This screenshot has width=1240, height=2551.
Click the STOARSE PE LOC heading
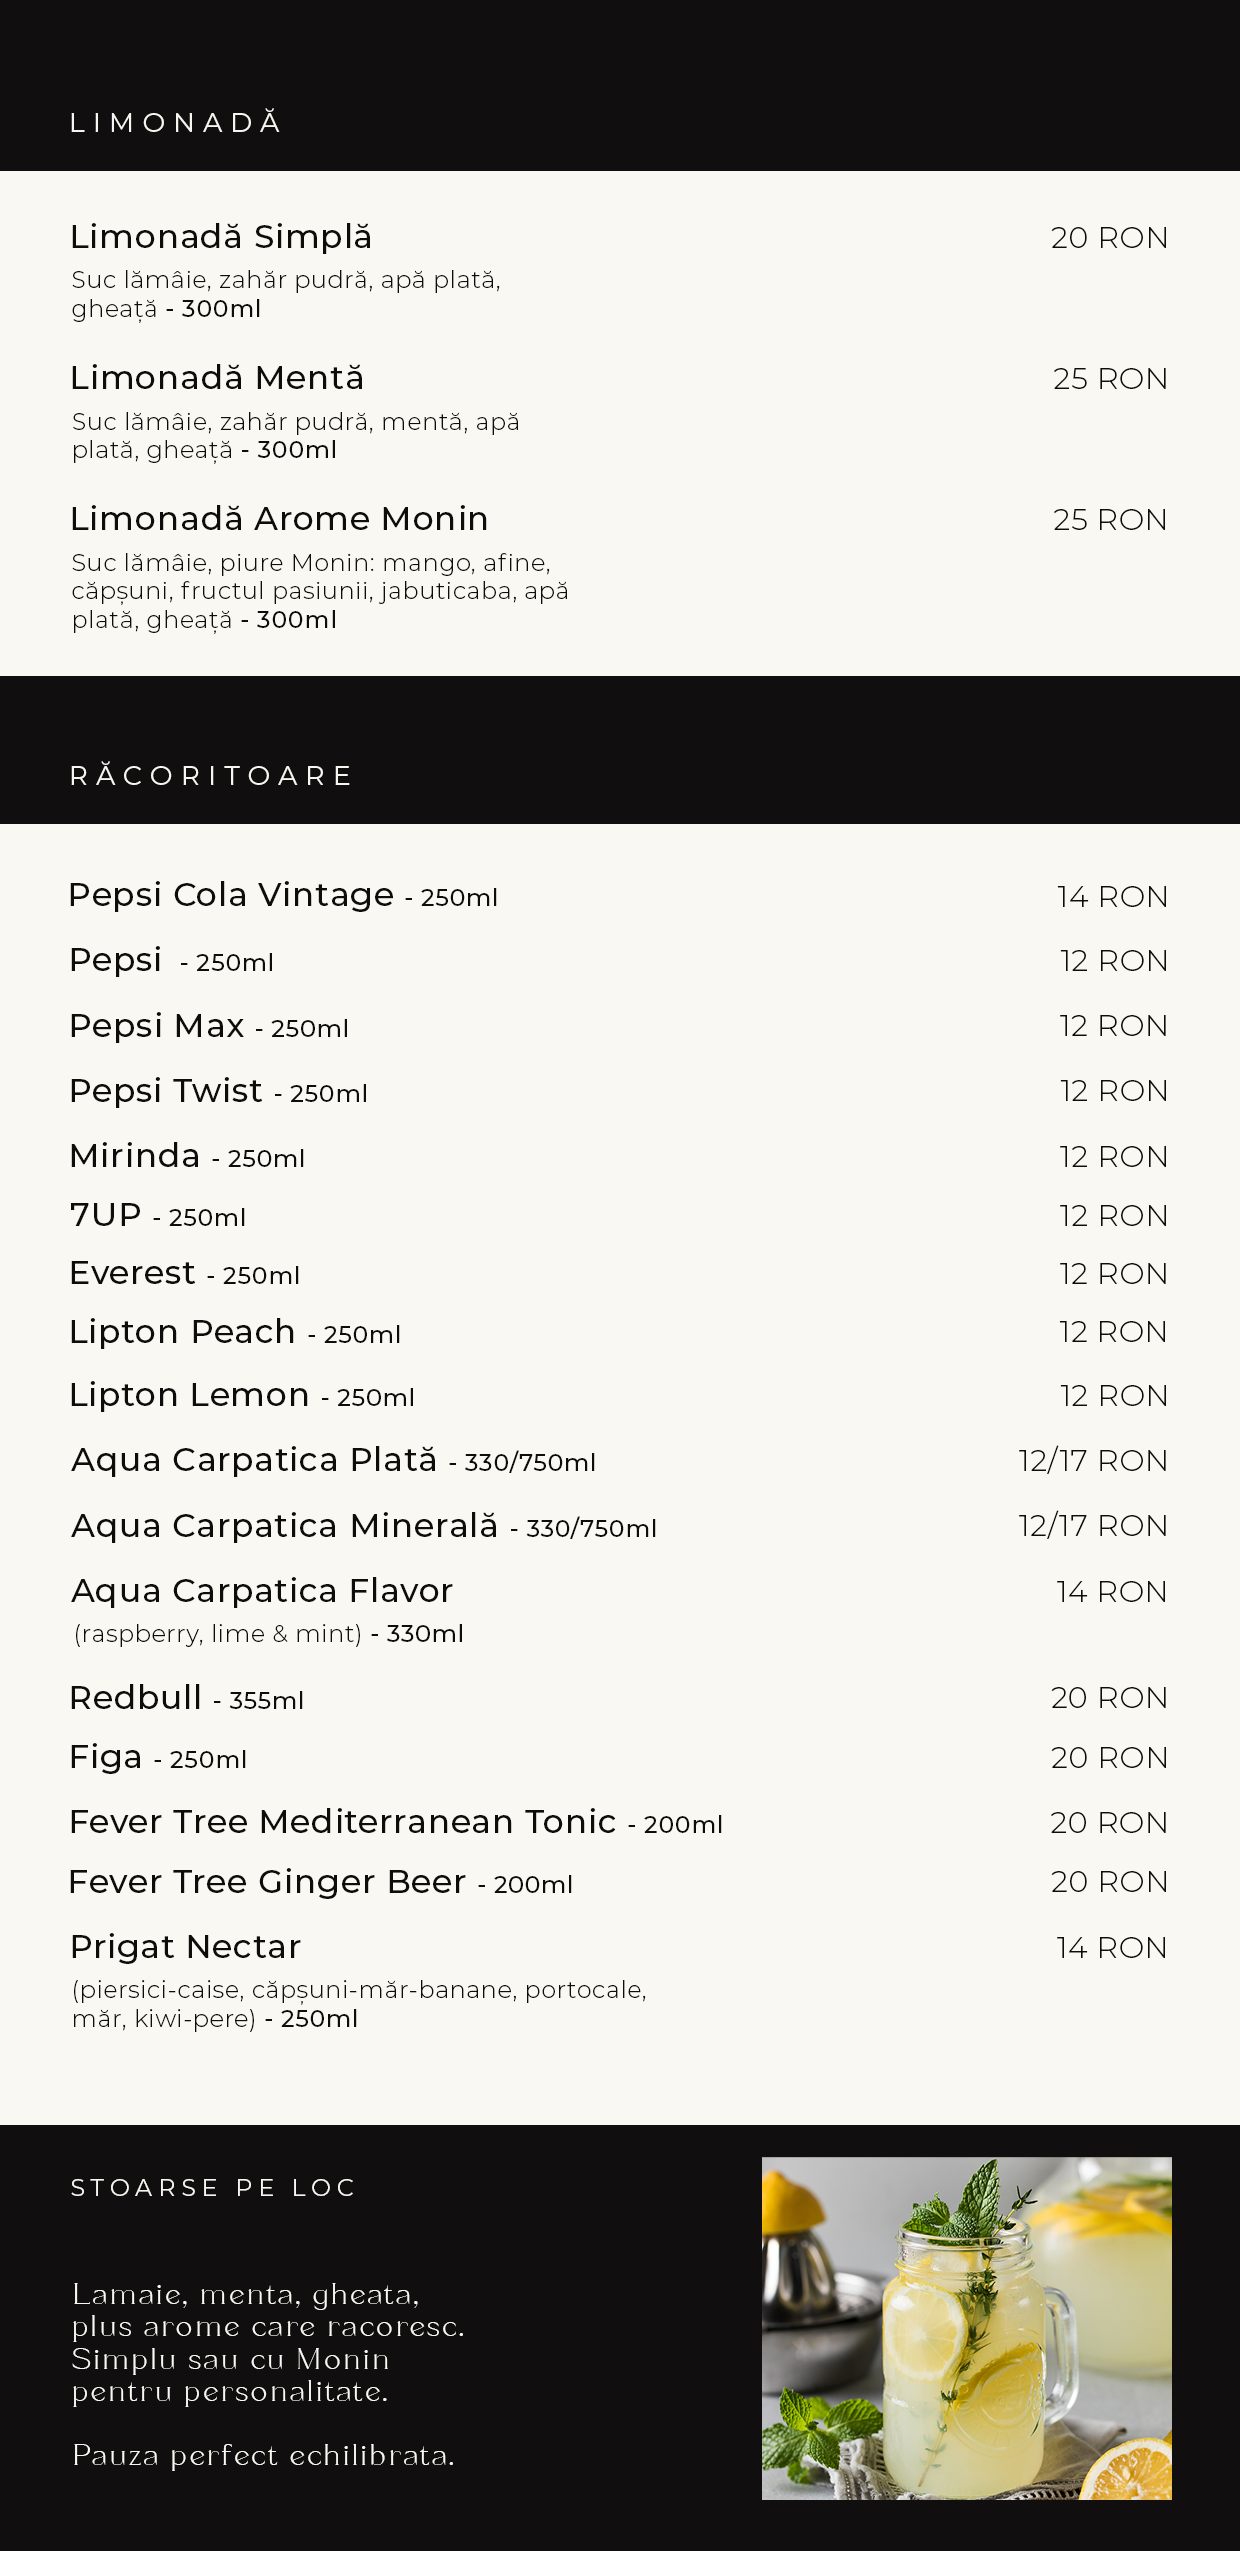click(213, 2188)
